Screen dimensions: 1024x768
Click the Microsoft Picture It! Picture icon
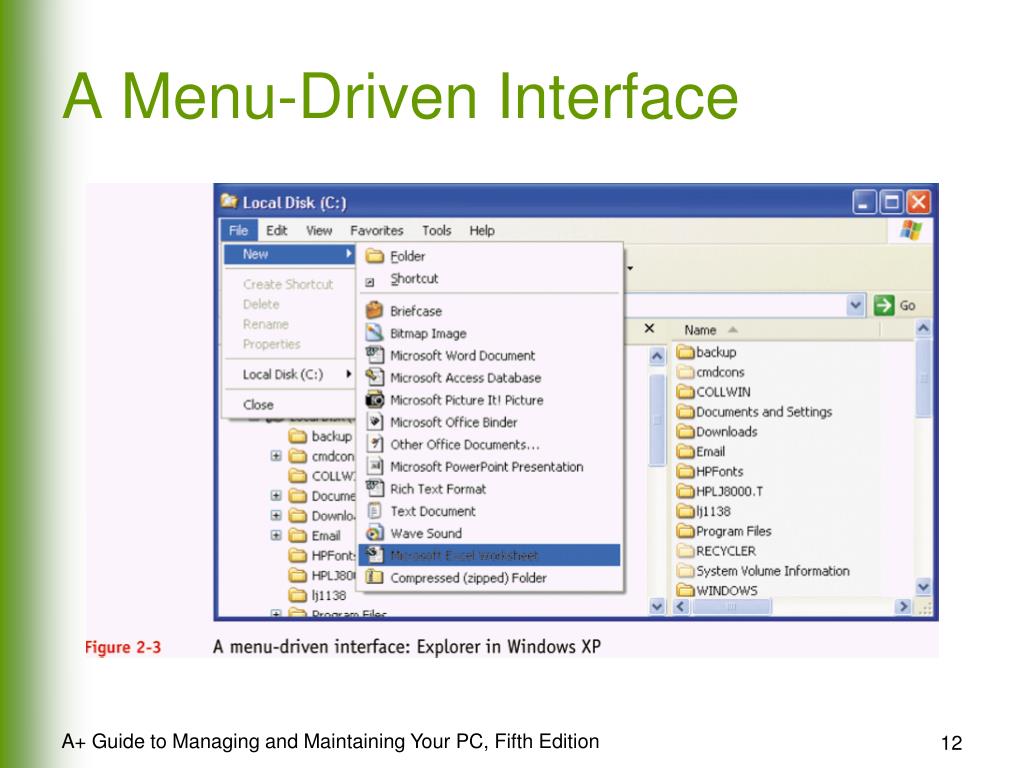[374, 399]
